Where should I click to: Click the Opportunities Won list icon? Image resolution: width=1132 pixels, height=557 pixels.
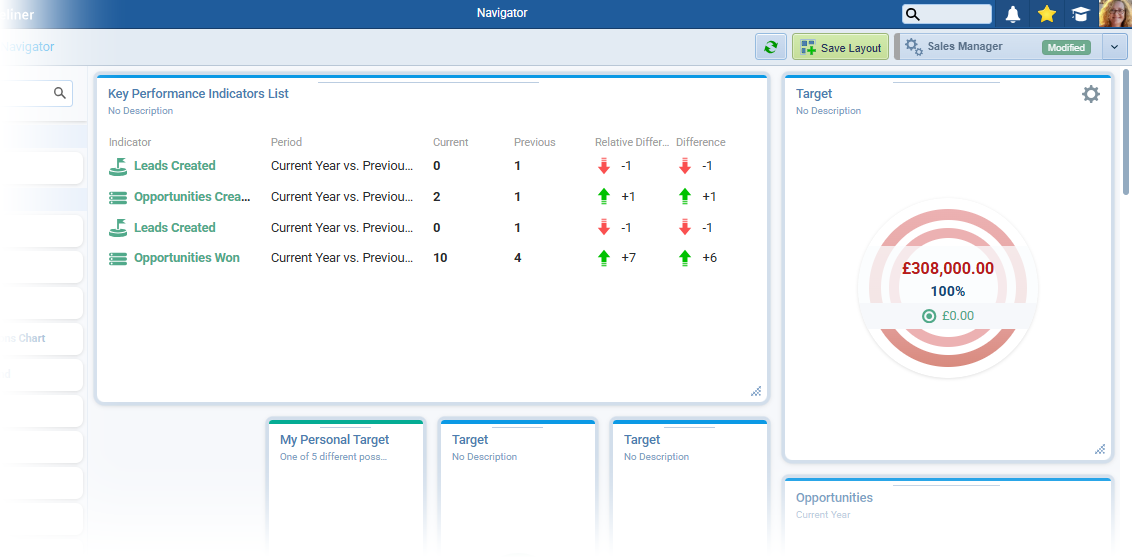click(118, 258)
